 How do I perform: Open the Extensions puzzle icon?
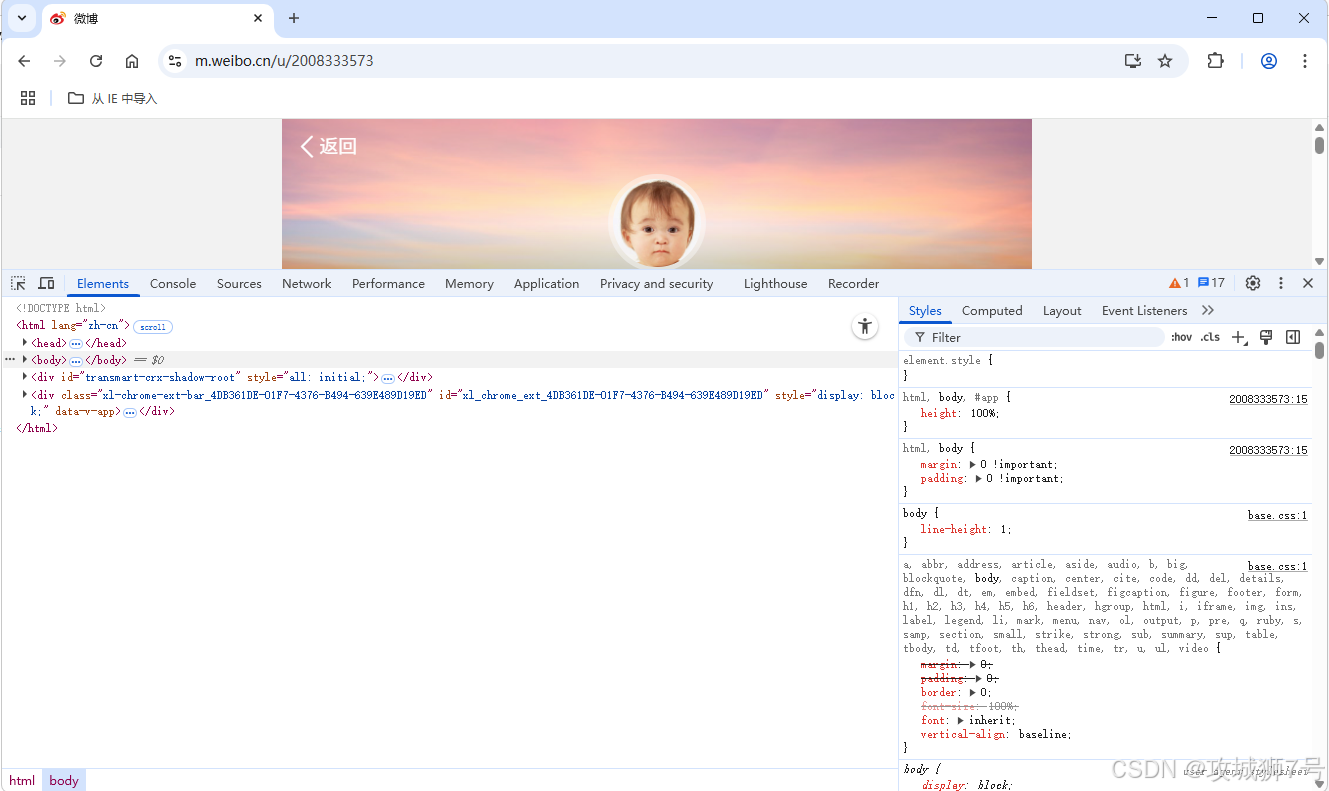tap(1215, 61)
